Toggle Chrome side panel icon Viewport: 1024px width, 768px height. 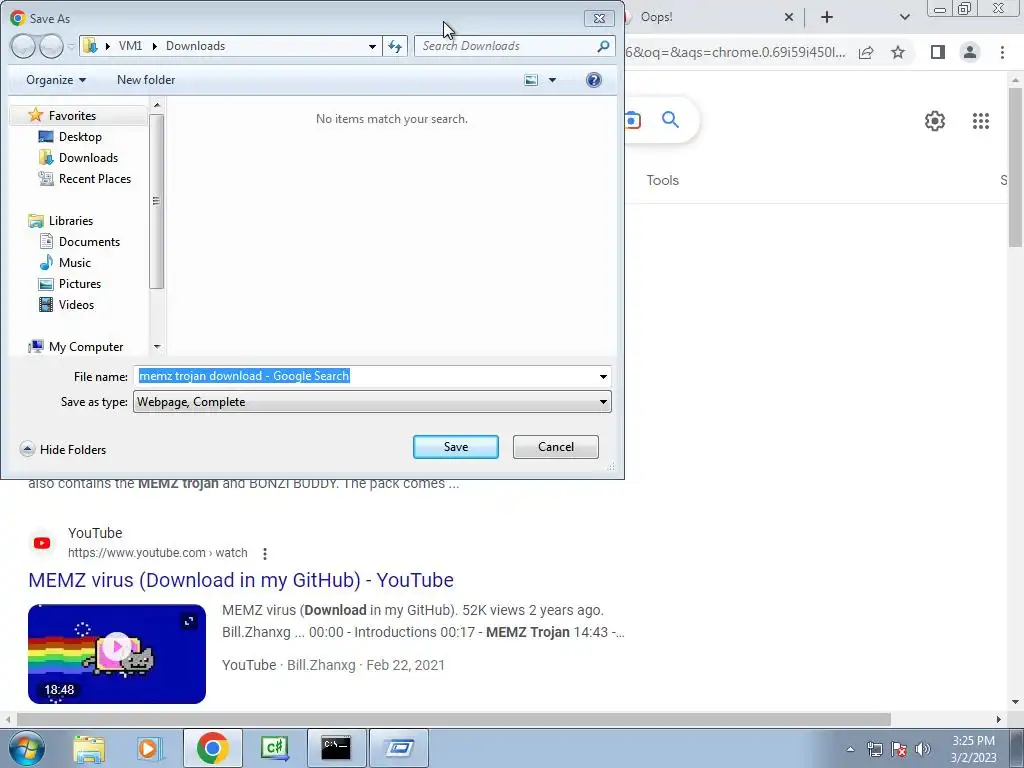click(x=938, y=52)
